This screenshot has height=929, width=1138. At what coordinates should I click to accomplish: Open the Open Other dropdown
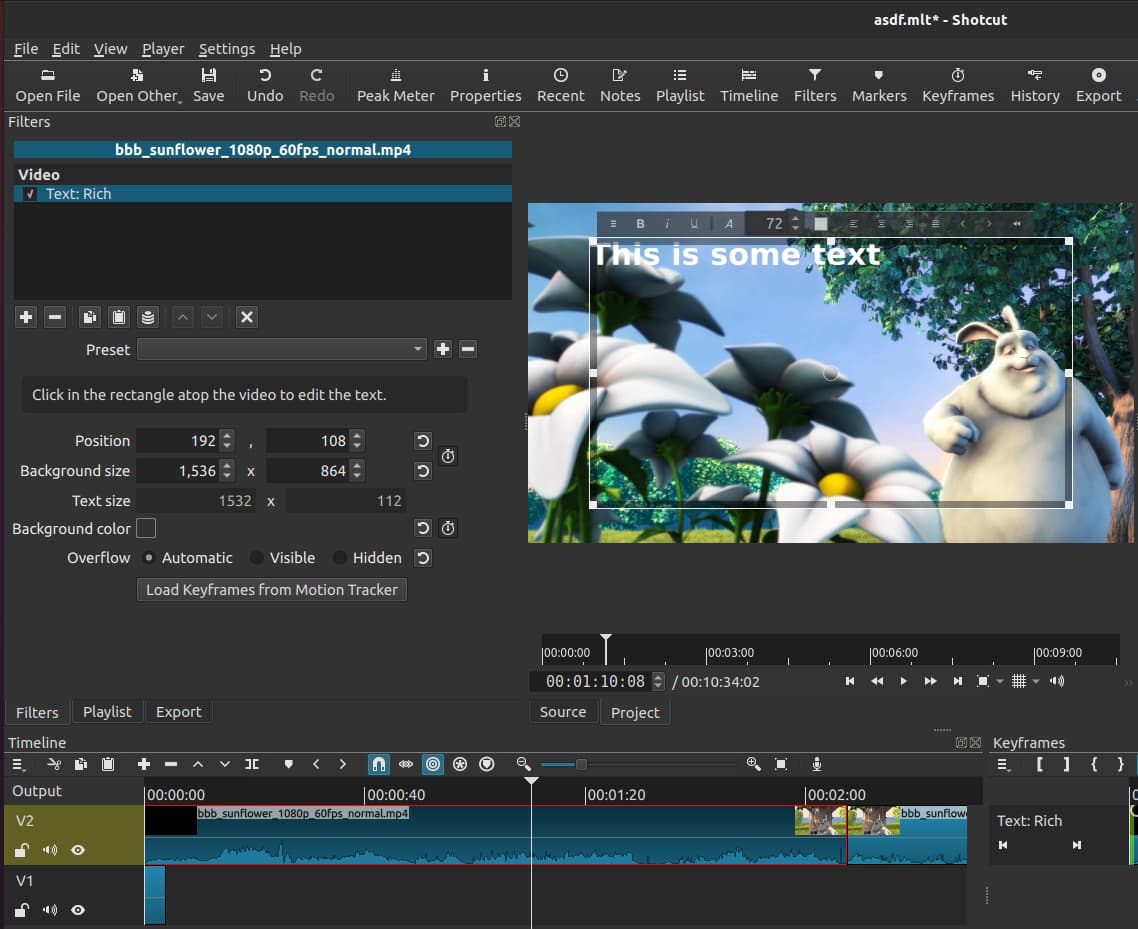(x=138, y=85)
